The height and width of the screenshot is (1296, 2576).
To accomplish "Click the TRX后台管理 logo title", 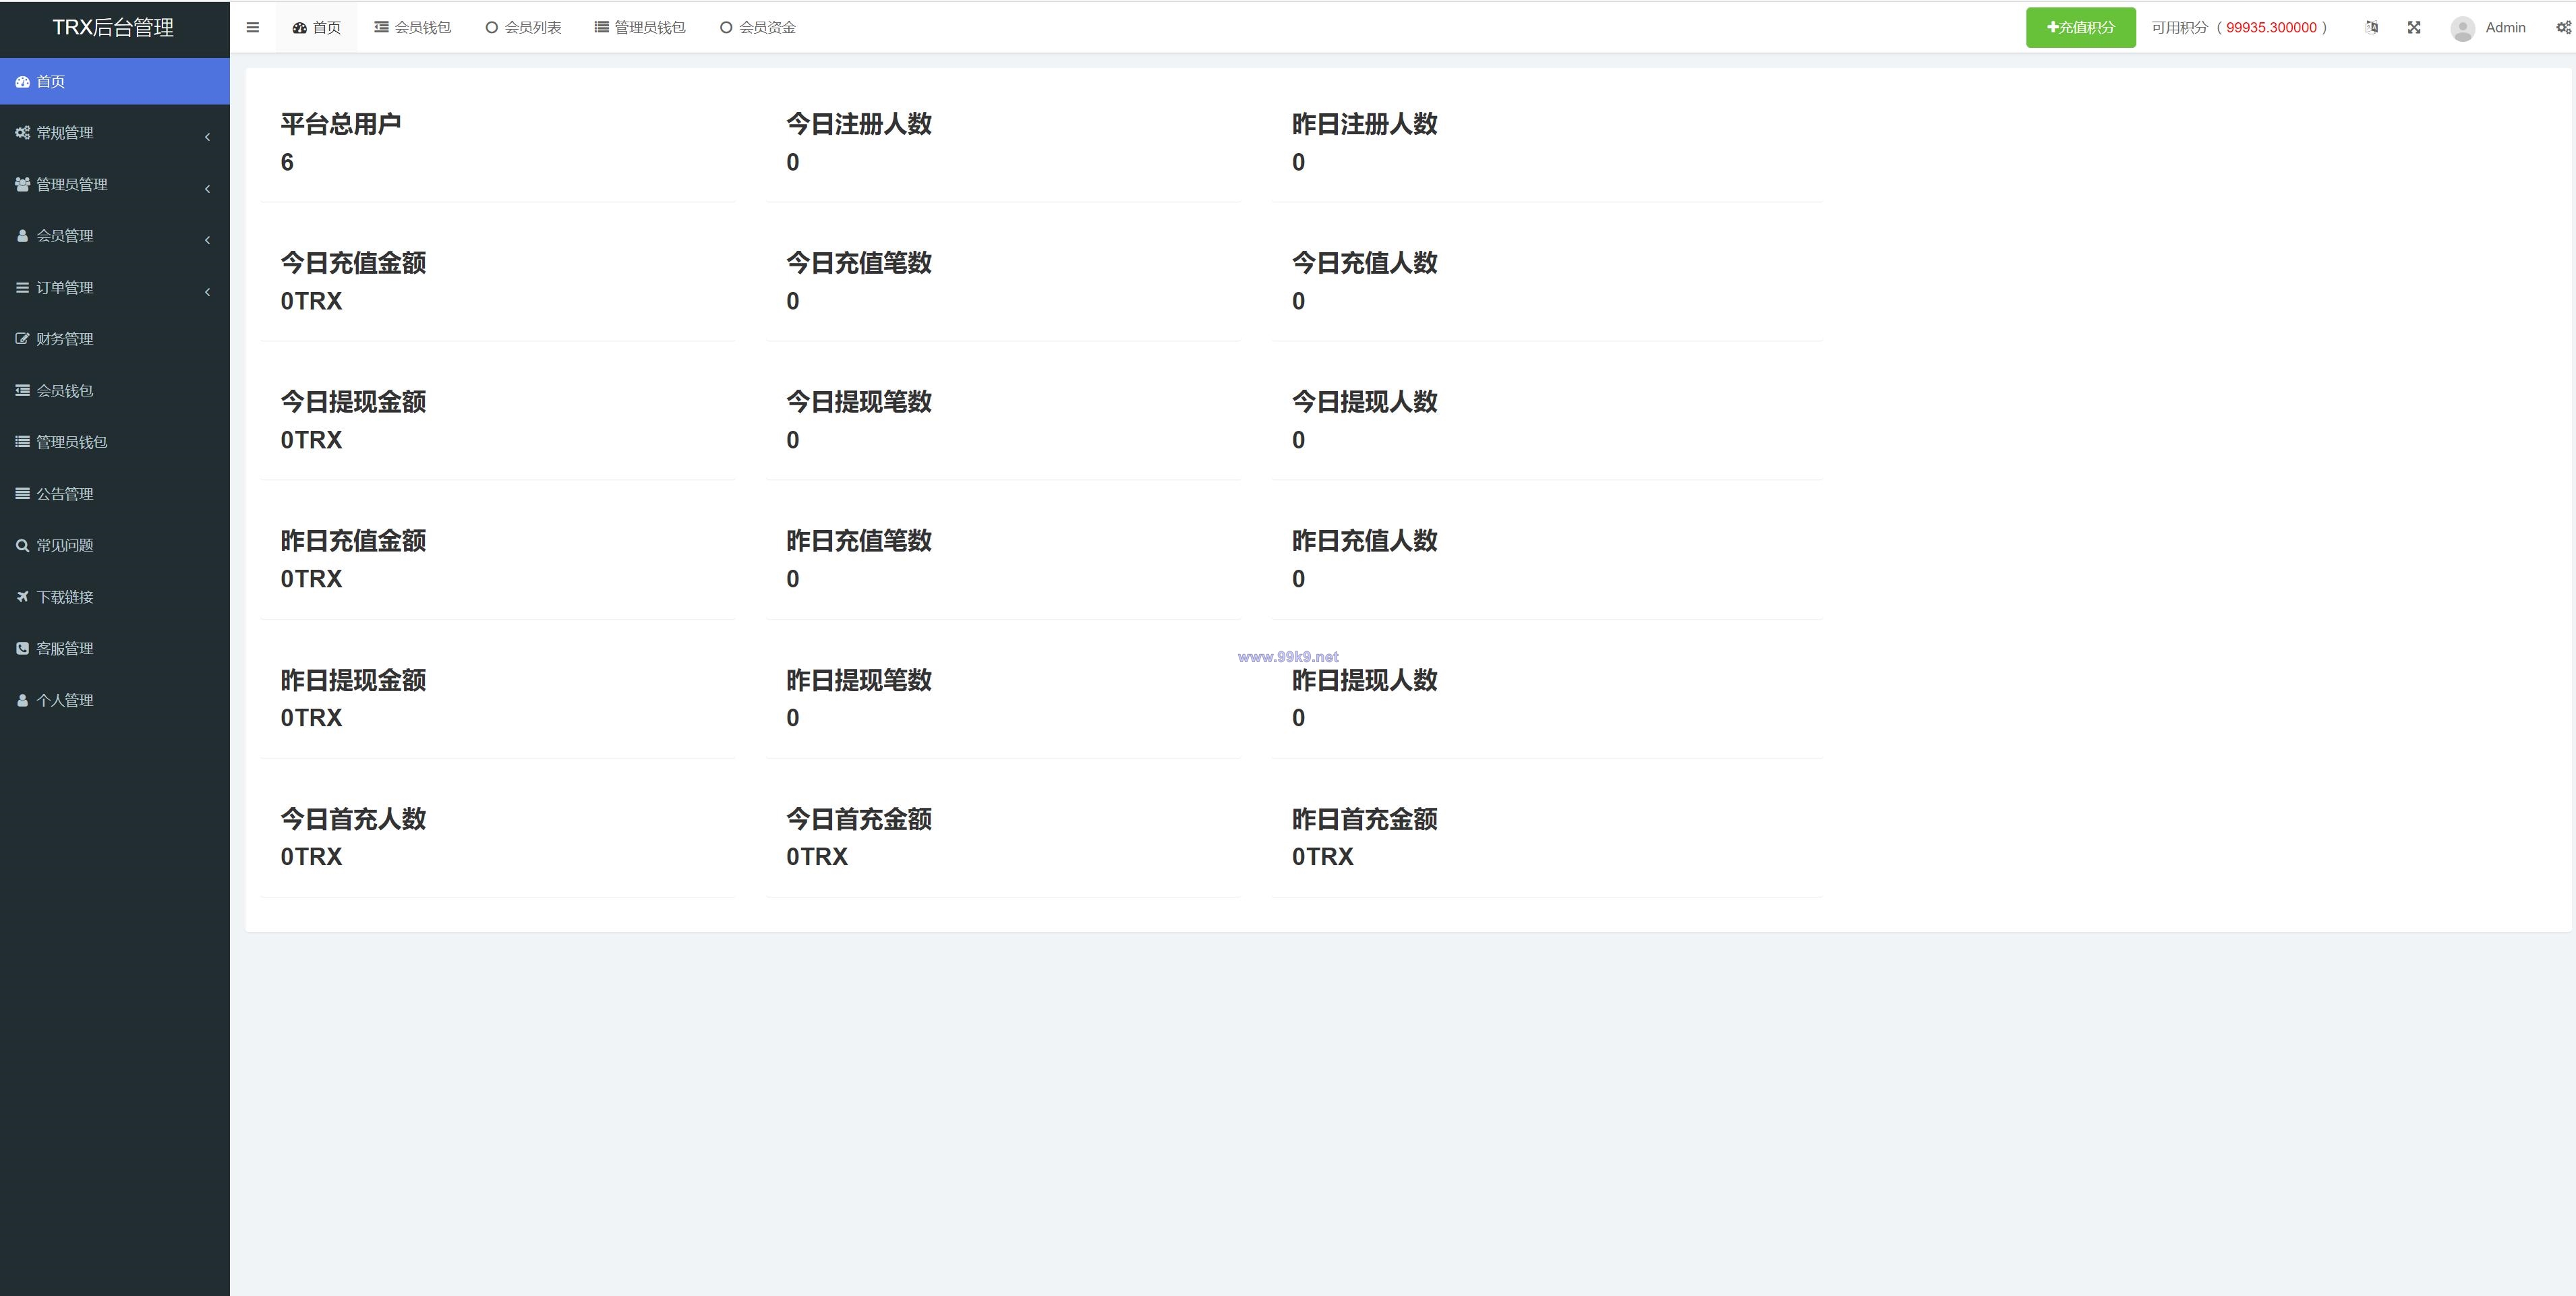I will pyautogui.click(x=113, y=28).
